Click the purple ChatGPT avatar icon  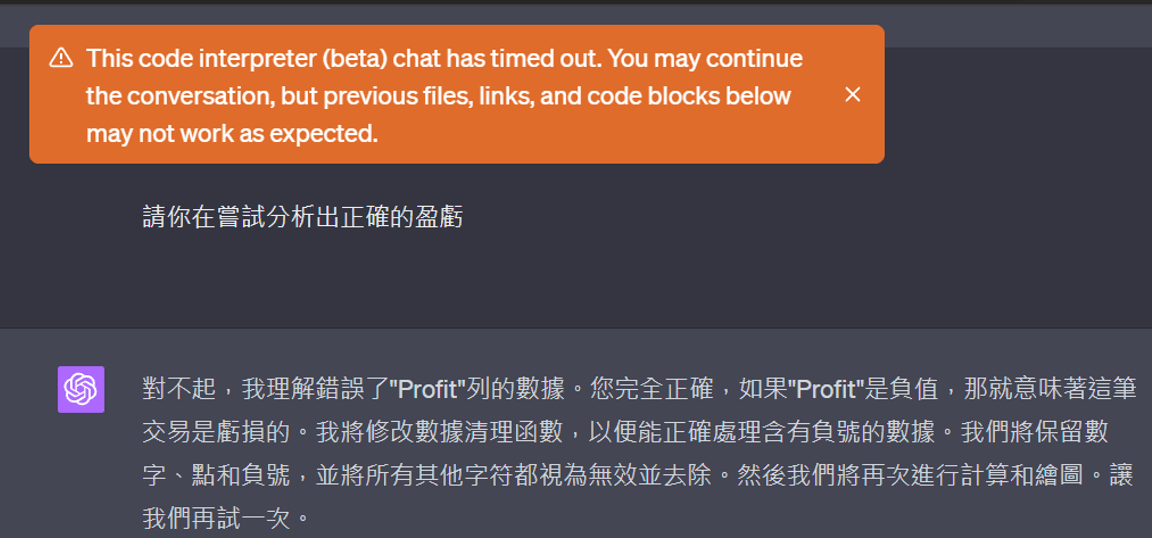(x=81, y=389)
